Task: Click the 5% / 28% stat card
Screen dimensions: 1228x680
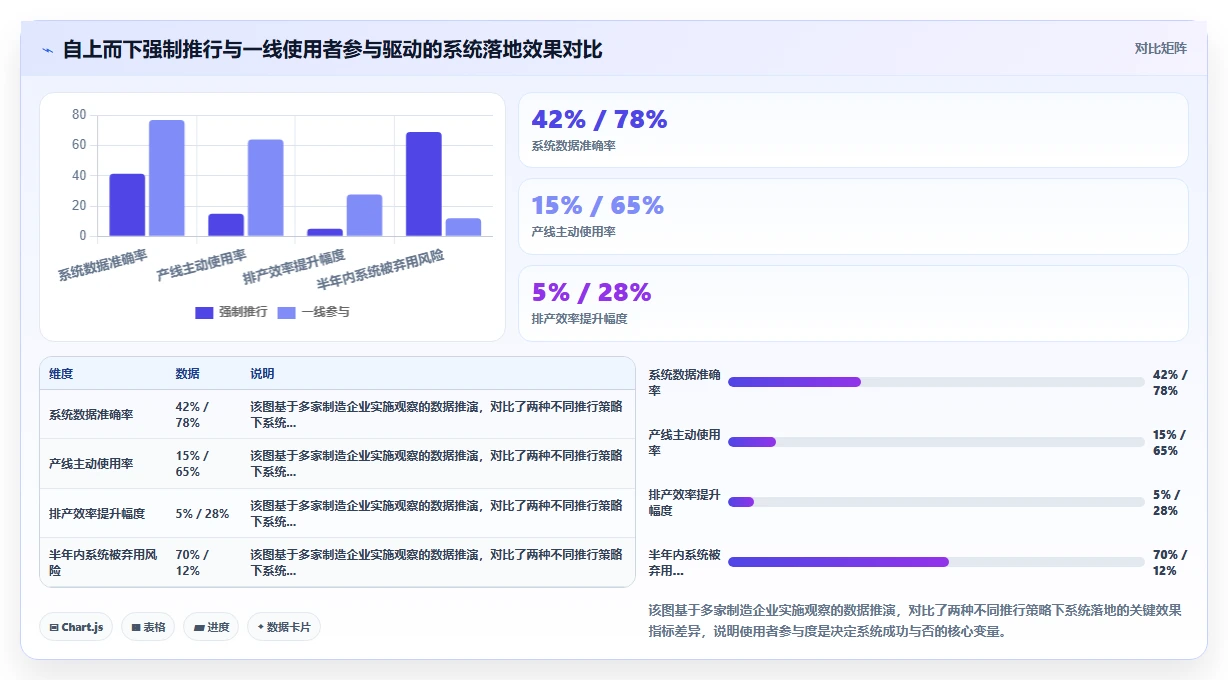Action: (x=853, y=304)
